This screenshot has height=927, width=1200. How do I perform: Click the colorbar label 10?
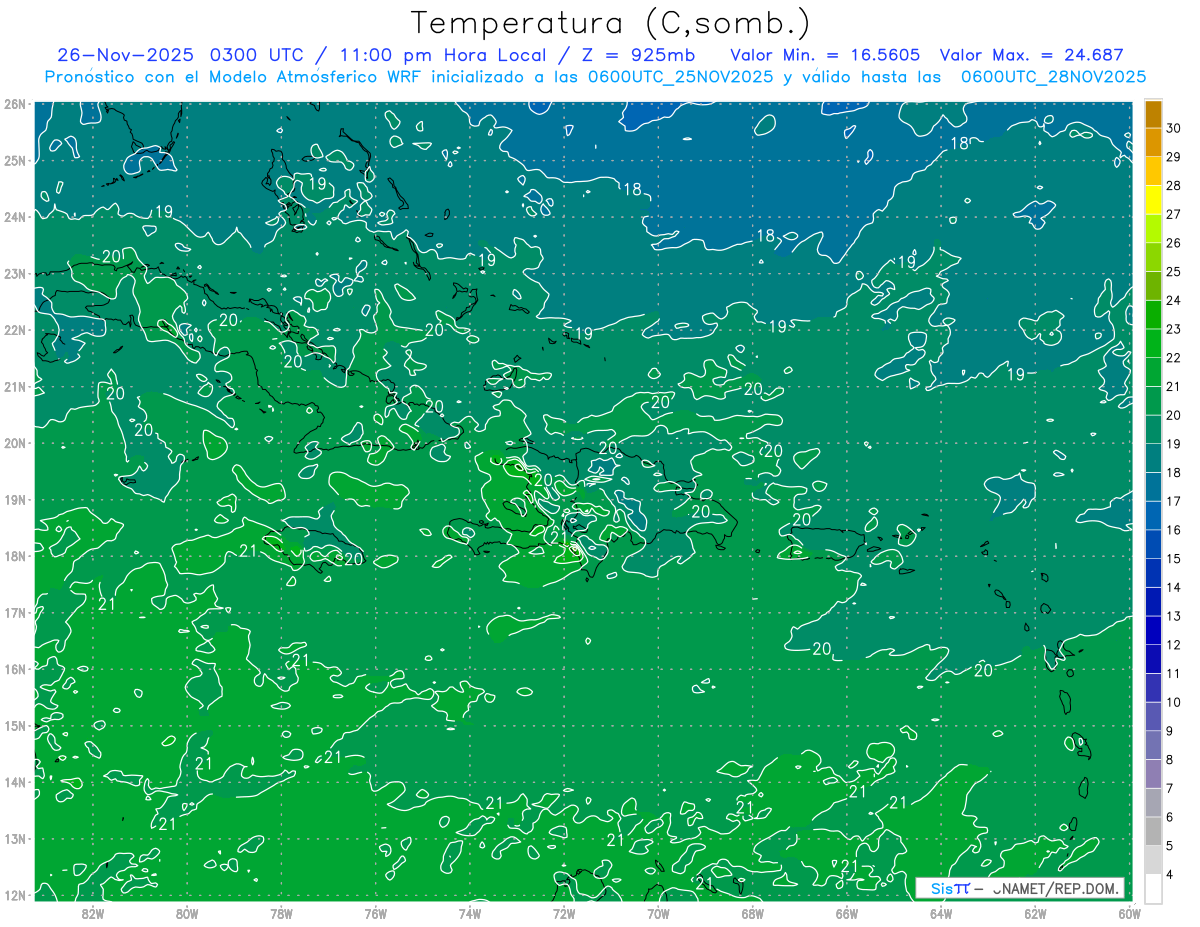[x=1174, y=703]
